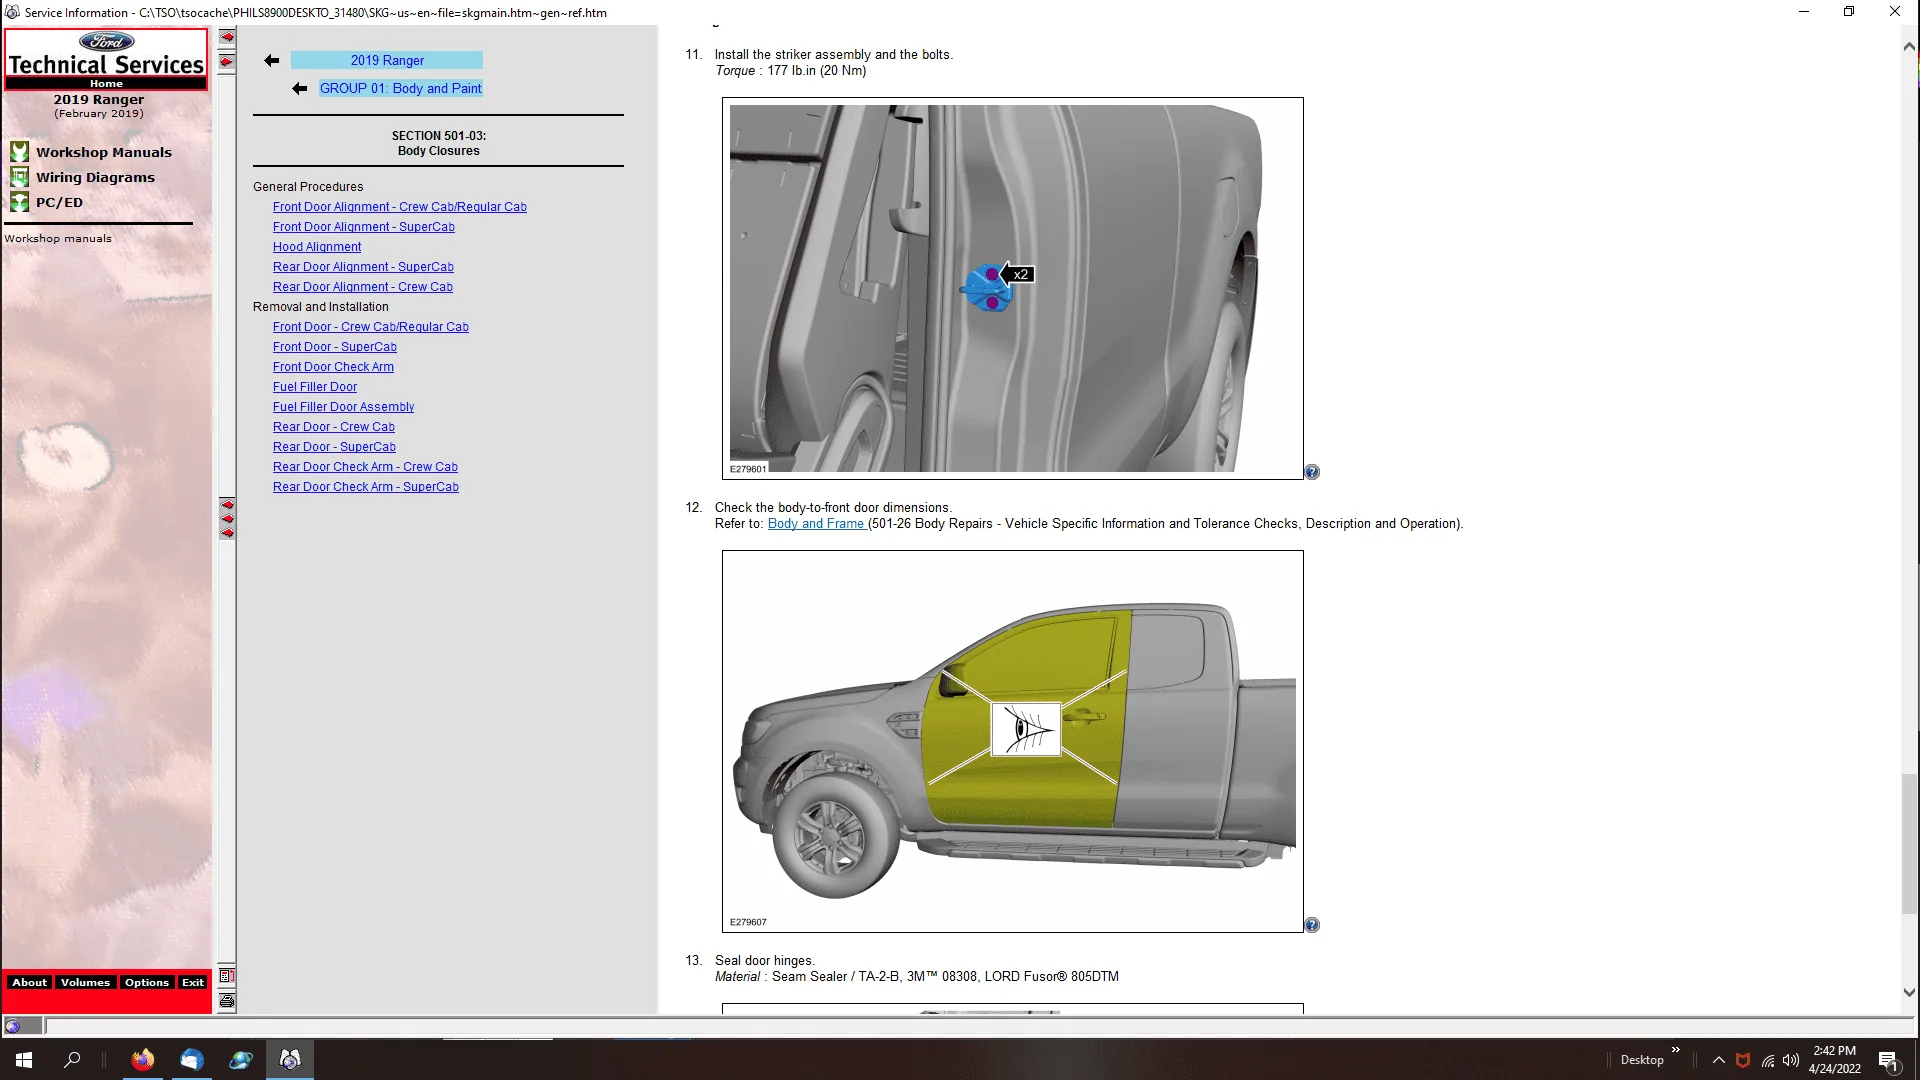Open Wiring Diagrams section

pyautogui.click(x=96, y=177)
